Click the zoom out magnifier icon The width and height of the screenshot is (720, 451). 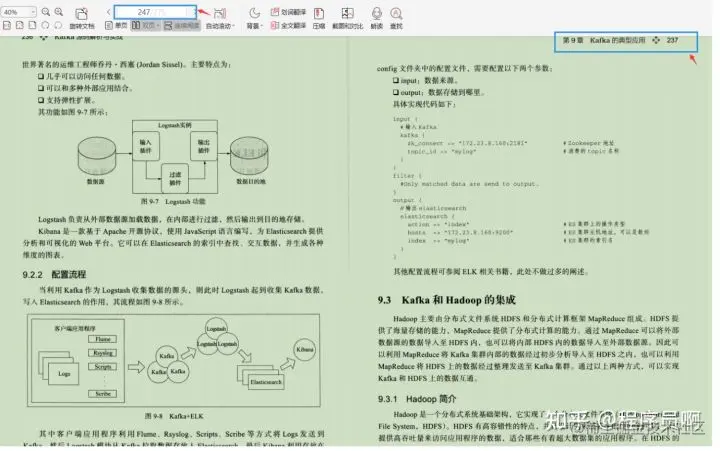(45, 12)
